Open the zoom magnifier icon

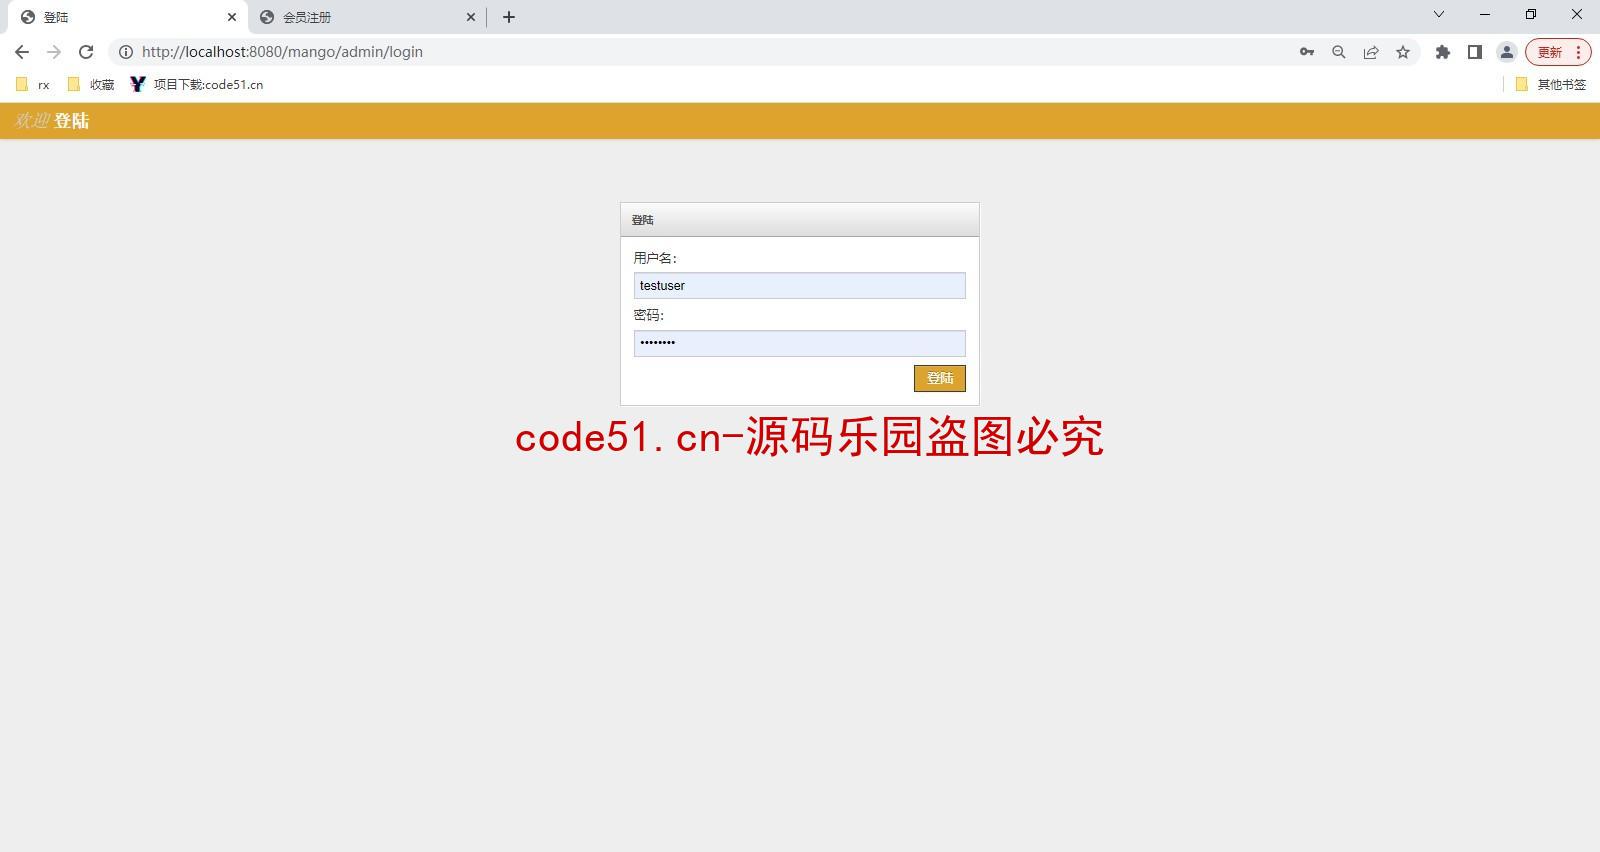pos(1339,52)
